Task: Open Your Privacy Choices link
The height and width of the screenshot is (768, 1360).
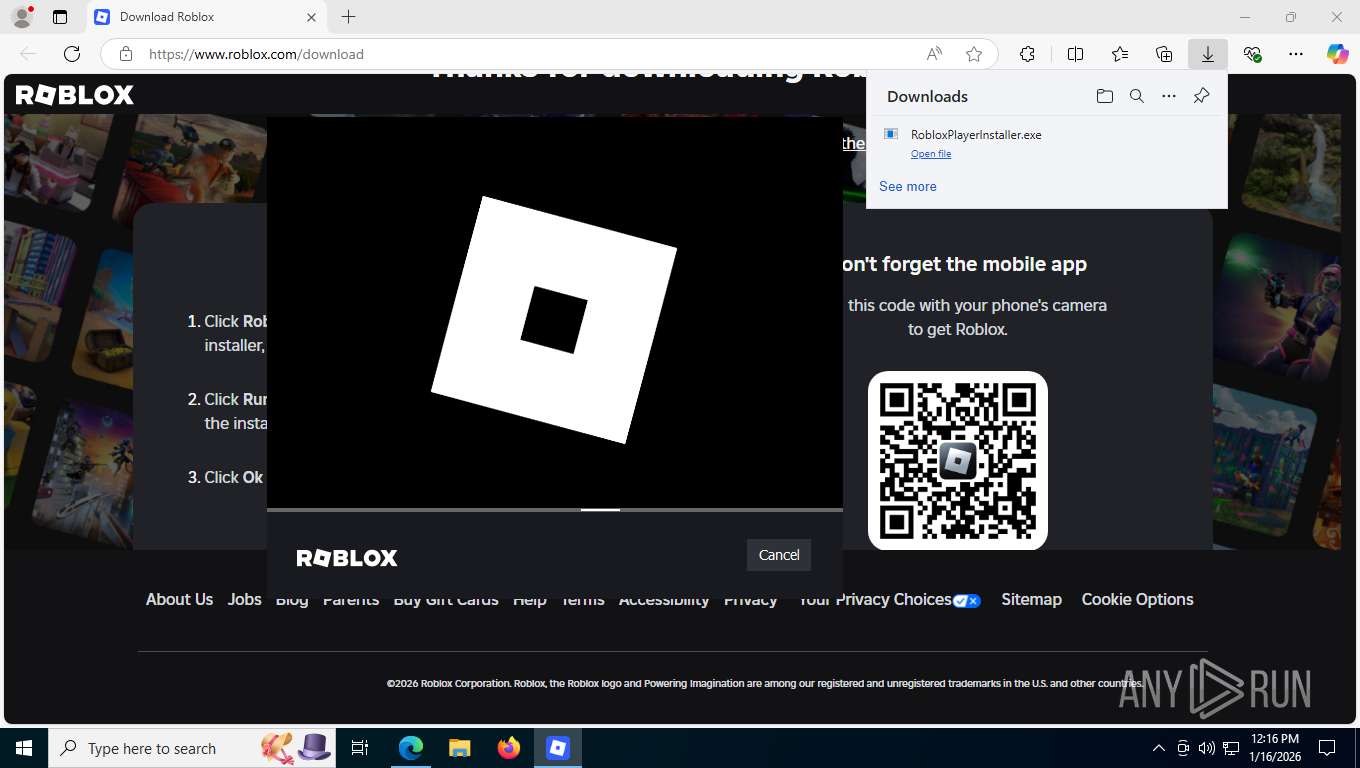Action: 889,599
